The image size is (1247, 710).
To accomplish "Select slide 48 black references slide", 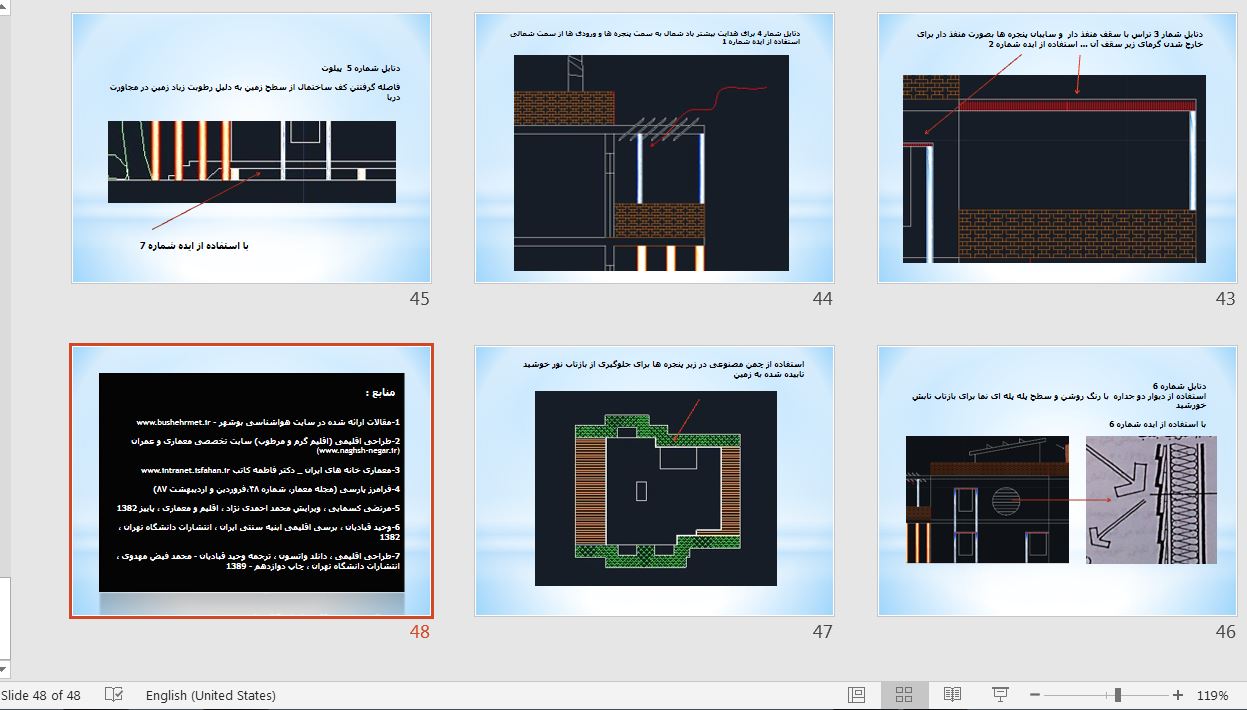I will click(x=251, y=480).
